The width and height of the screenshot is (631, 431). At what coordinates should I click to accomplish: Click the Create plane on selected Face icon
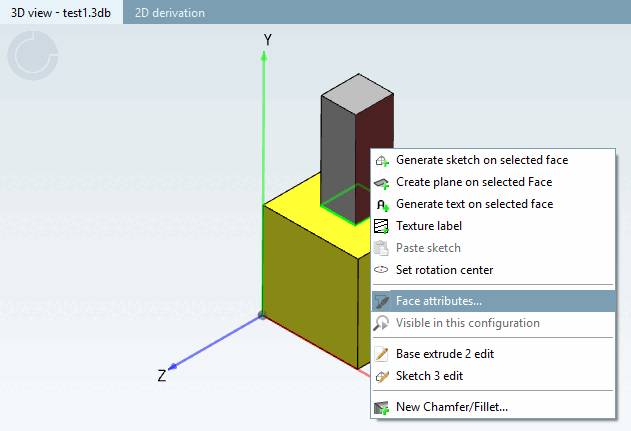pos(381,183)
